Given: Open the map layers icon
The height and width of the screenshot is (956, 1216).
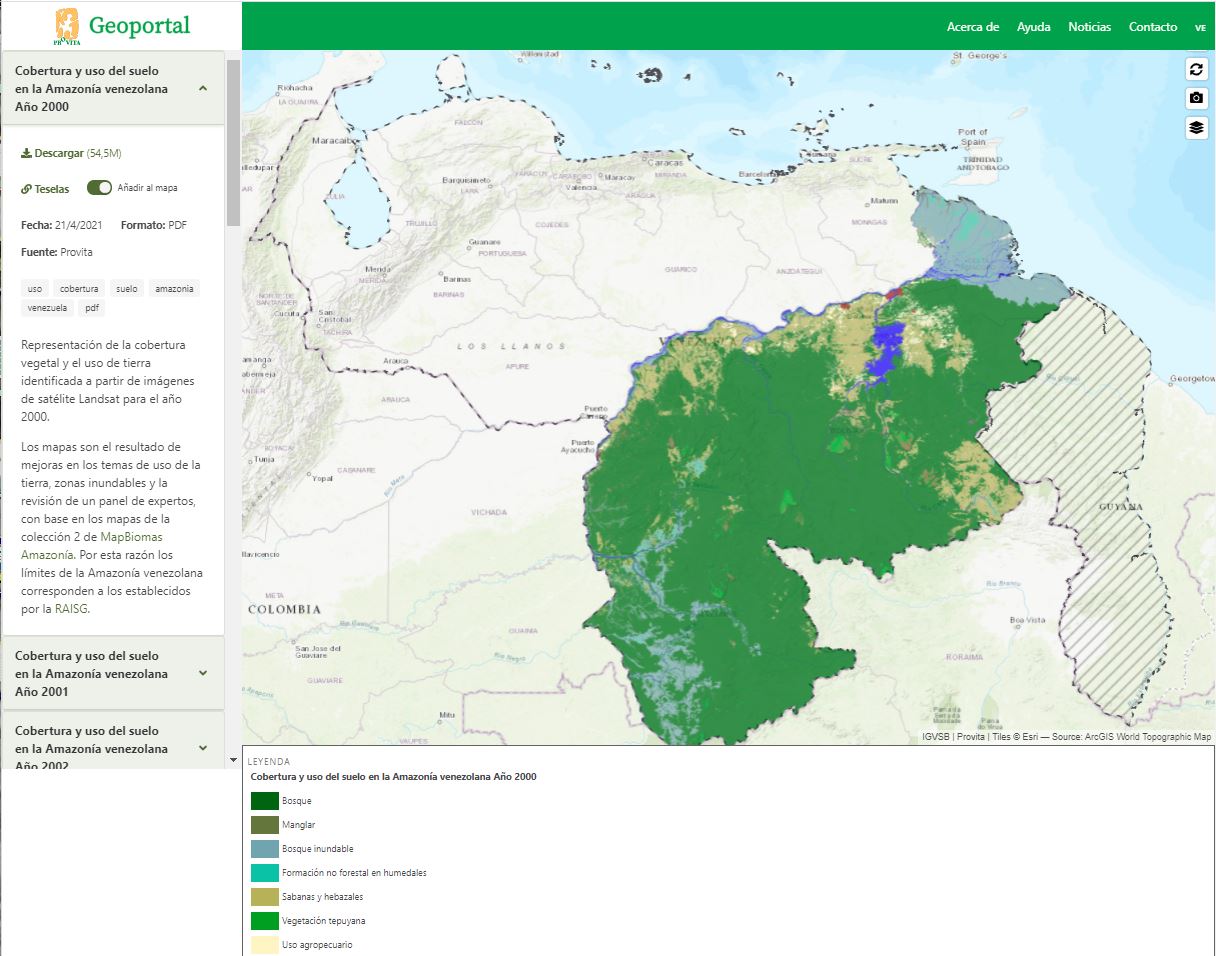Looking at the screenshot, I should pos(1196,128).
